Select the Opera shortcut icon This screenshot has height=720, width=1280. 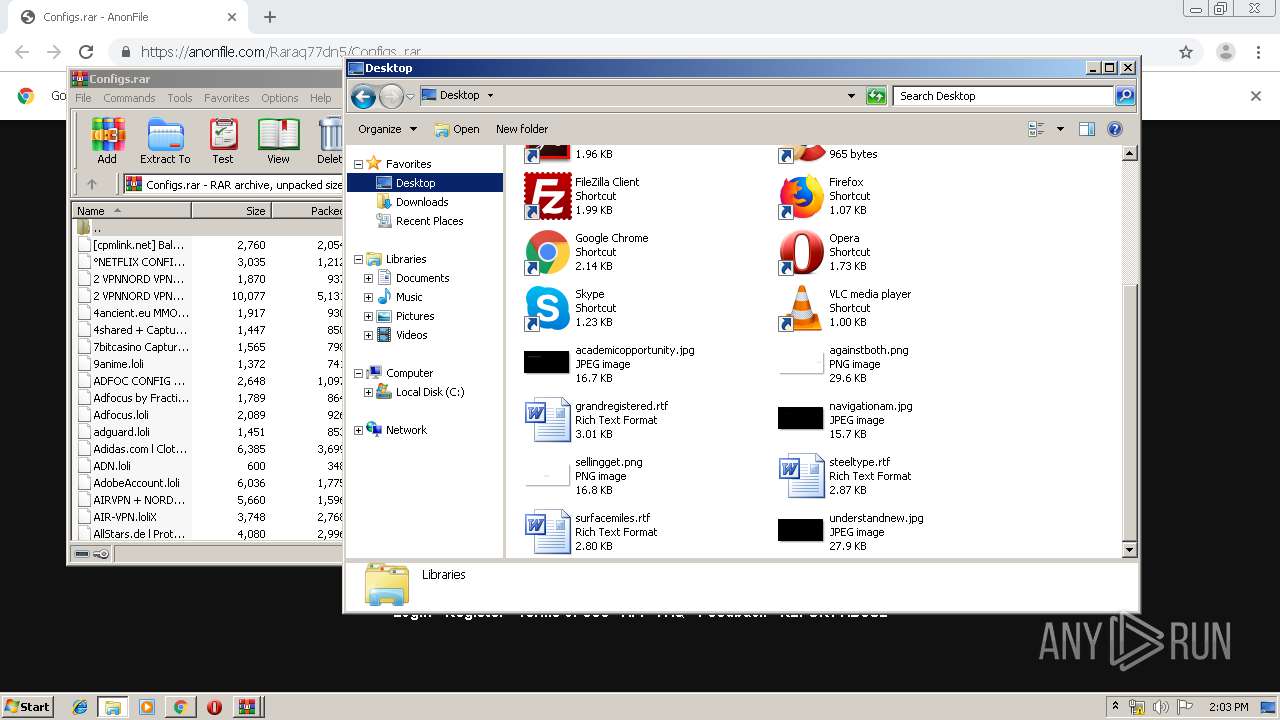click(801, 252)
